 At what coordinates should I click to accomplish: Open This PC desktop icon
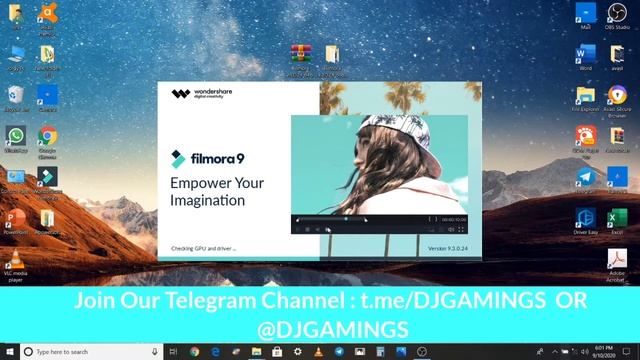pyautogui.click(x=16, y=58)
